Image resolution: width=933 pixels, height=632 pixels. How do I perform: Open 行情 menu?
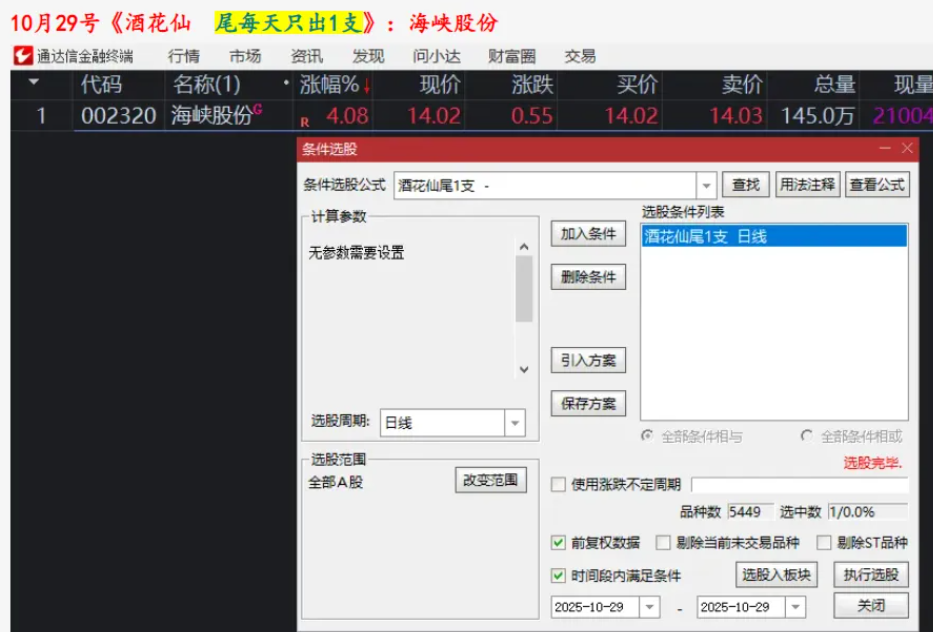click(183, 56)
